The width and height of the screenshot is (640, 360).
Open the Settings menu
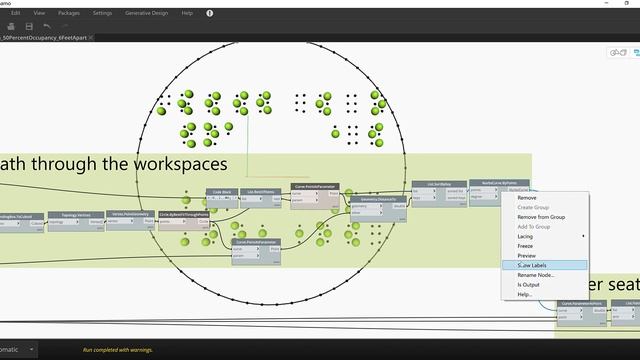point(102,13)
